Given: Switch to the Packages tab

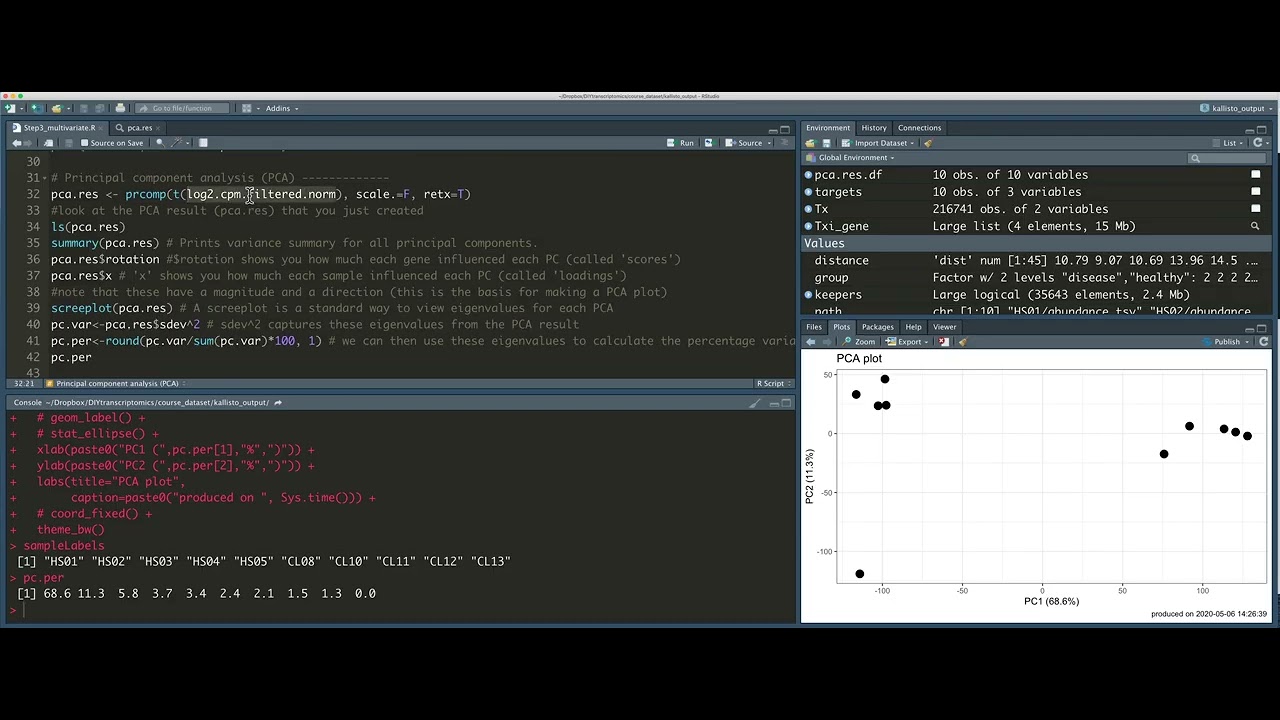Looking at the screenshot, I should [x=878, y=327].
